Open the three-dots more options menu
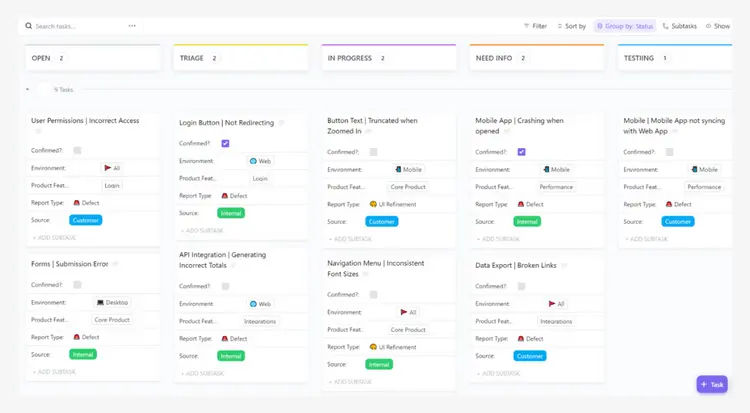This screenshot has width=750, height=413. pyautogui.click(x=132, y=26)
